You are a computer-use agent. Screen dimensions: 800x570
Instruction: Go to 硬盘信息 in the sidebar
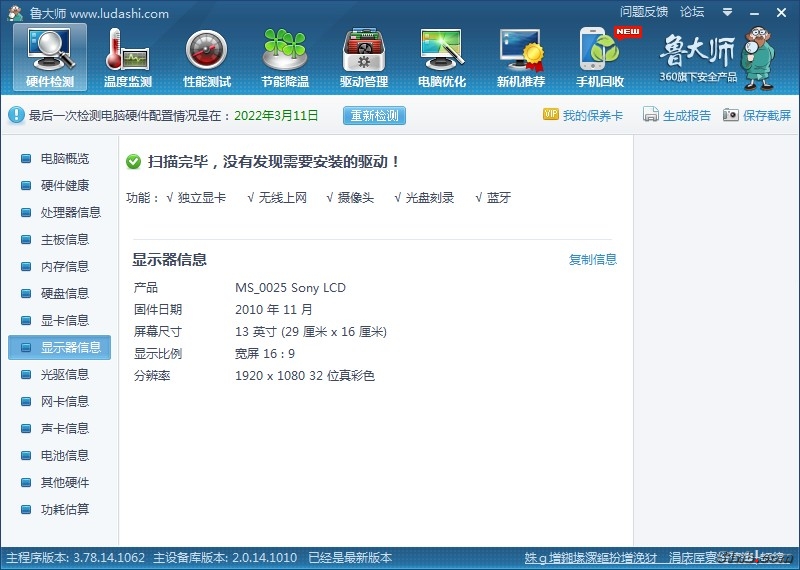pyautogui.click(x=64, y=294)
